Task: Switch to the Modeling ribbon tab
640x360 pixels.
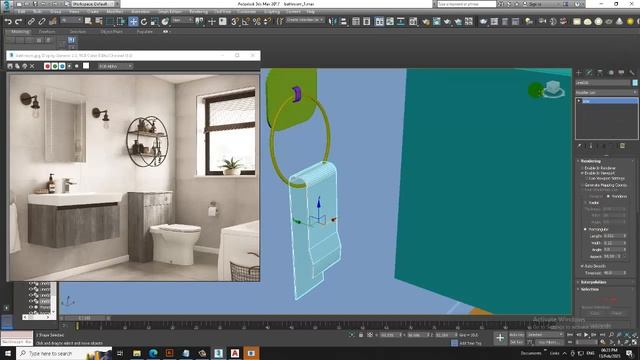Action: (x=20, y=31)
